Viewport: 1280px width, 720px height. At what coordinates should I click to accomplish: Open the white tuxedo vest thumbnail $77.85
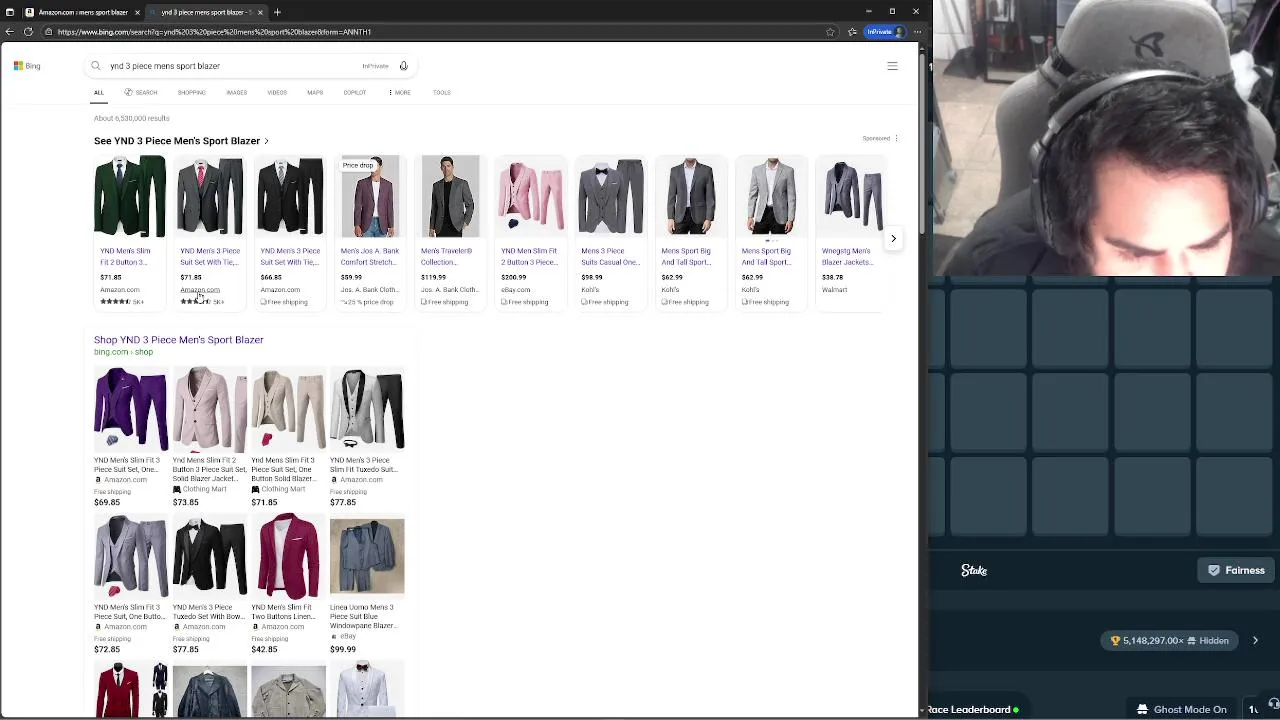[x=367, y=410]
